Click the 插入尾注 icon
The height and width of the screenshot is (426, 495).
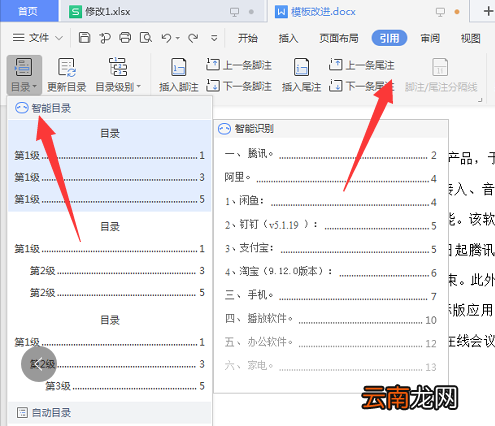coord(301,67)
